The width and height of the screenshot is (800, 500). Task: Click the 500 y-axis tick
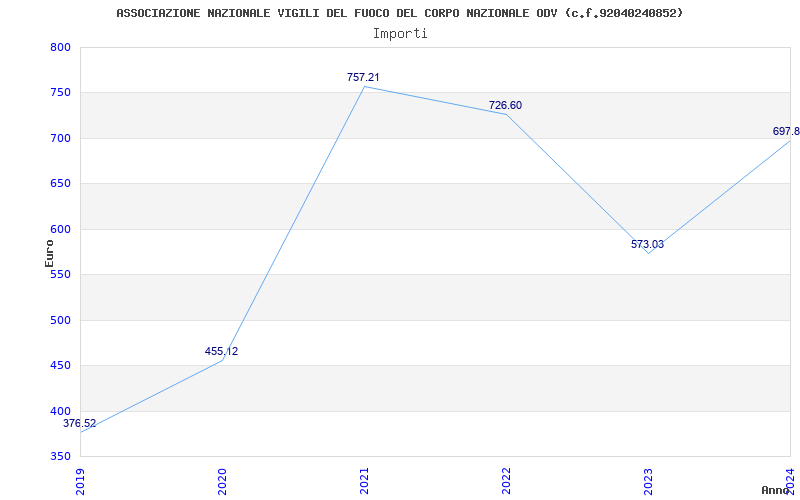(60, 320)
